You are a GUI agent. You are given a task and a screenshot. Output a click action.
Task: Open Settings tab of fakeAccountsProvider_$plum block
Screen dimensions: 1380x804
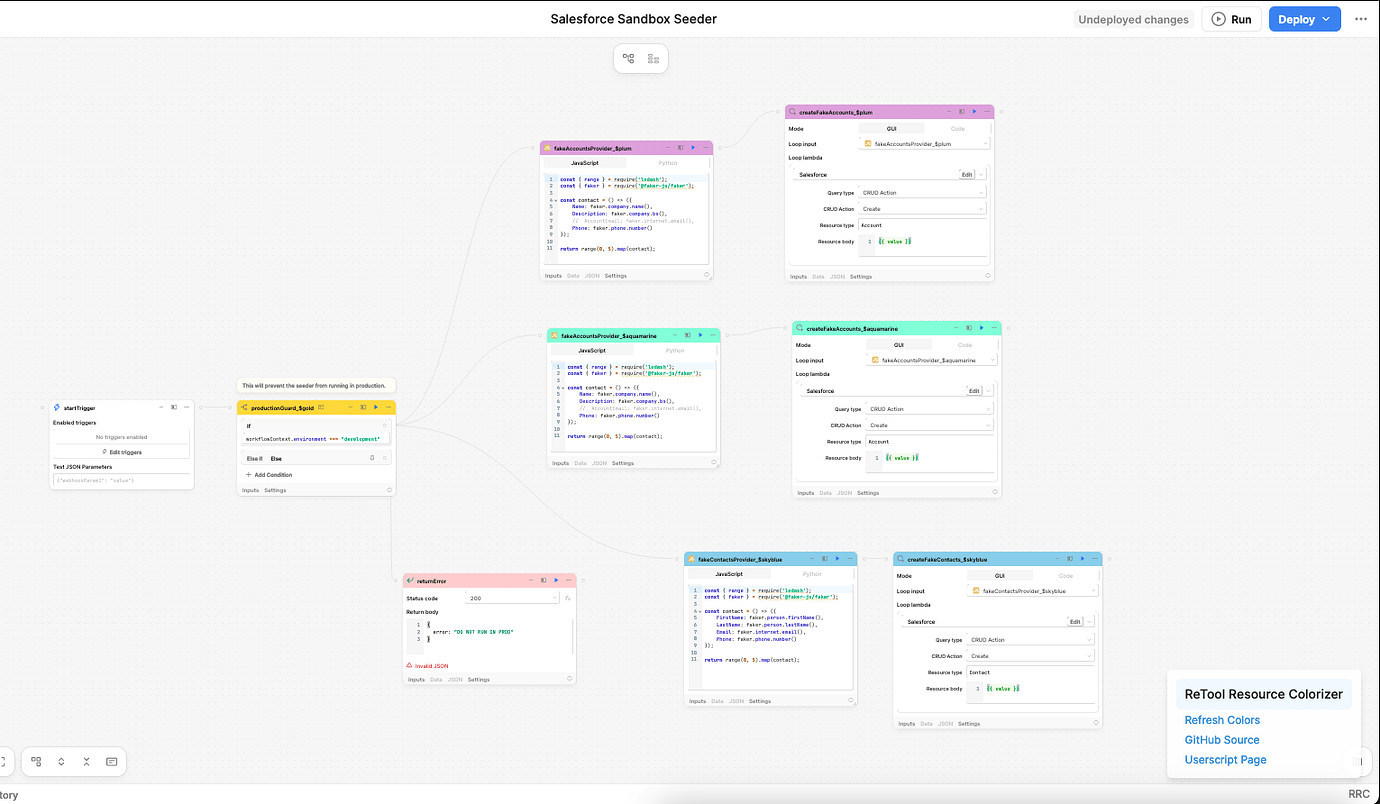[x=616, y=275]
